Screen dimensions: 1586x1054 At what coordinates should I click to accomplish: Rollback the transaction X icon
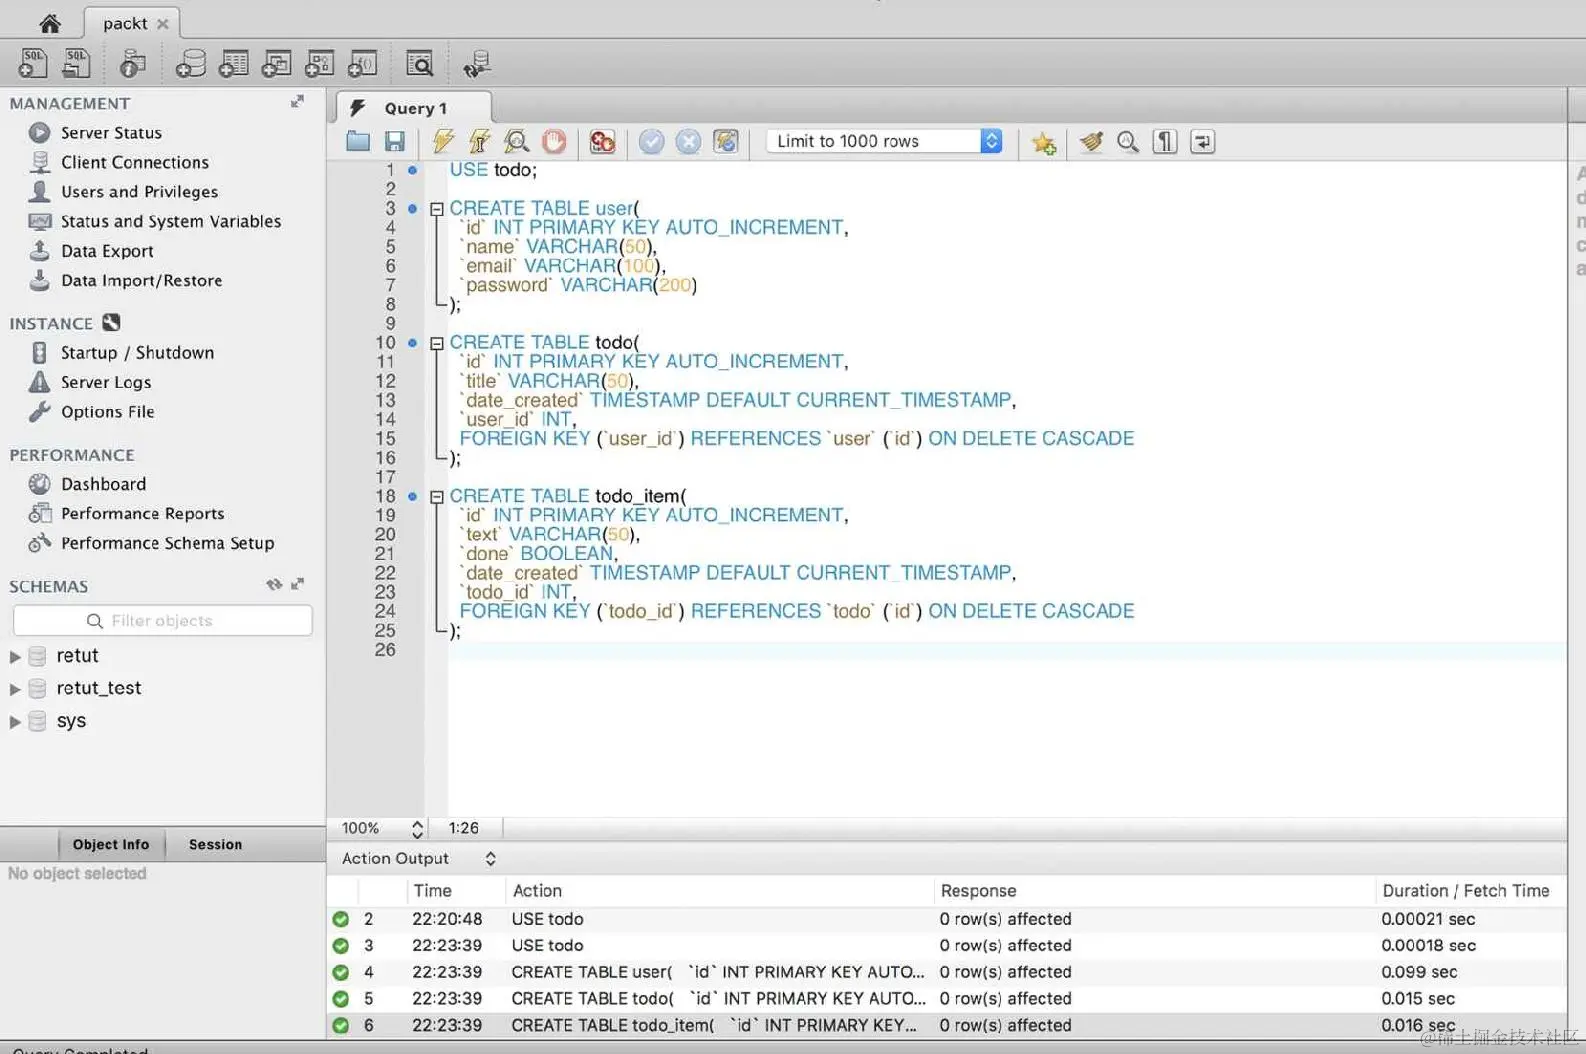click(688, 142)
